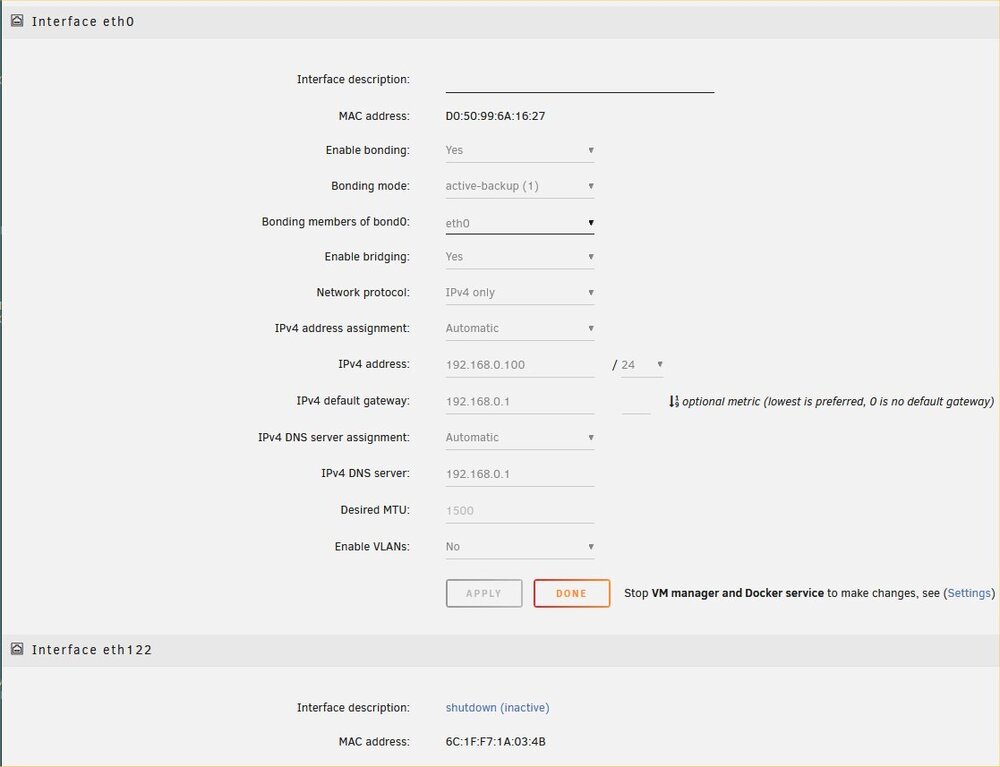Click the Bonding members of bond0 label
This screenshot has width=1000, height=767.
[x=336, y=222]
